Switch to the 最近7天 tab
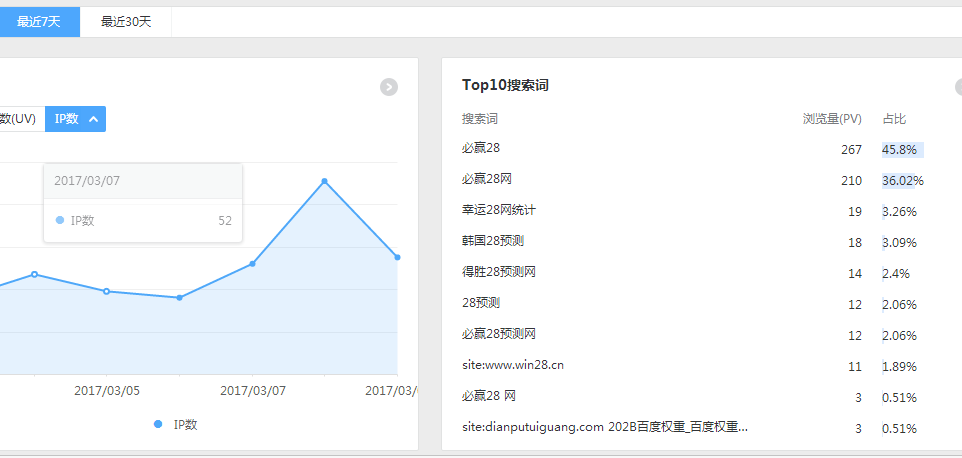The height and width of the screenshot is (458, 962). 39,22
